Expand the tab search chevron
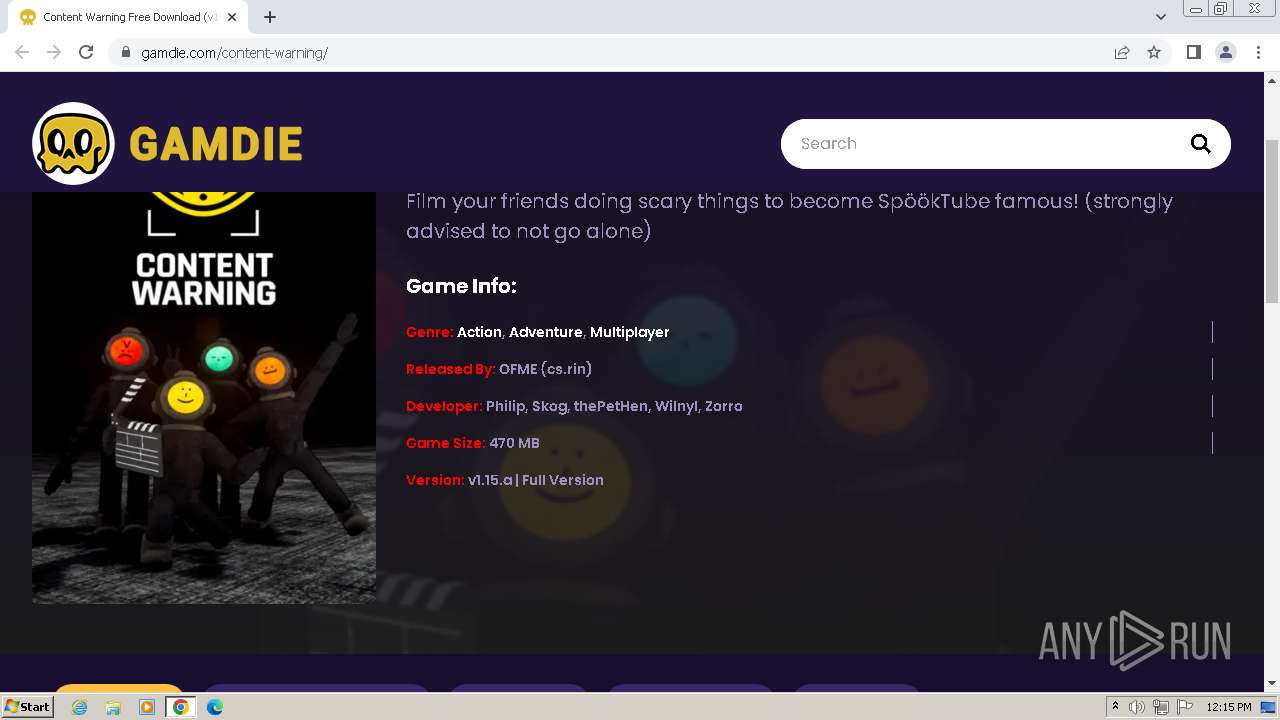Screen dimensions: 1280x720 click(x=1160, y=17)
